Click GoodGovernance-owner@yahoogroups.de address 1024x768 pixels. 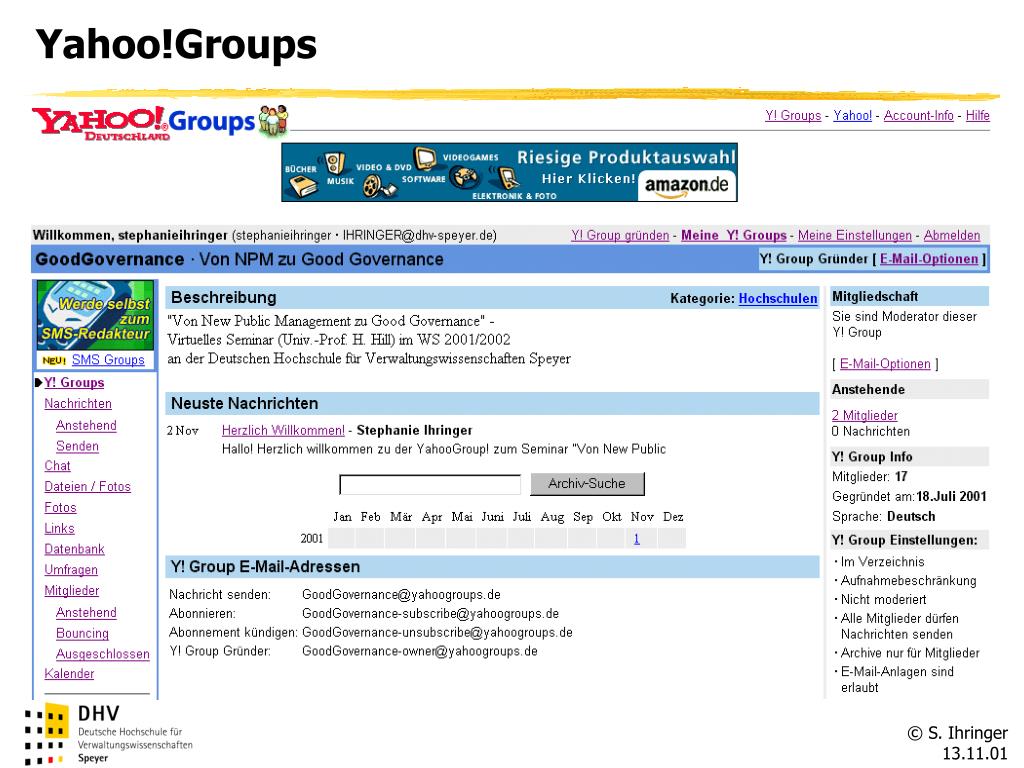pyautogui.click(x=419, y=652)
